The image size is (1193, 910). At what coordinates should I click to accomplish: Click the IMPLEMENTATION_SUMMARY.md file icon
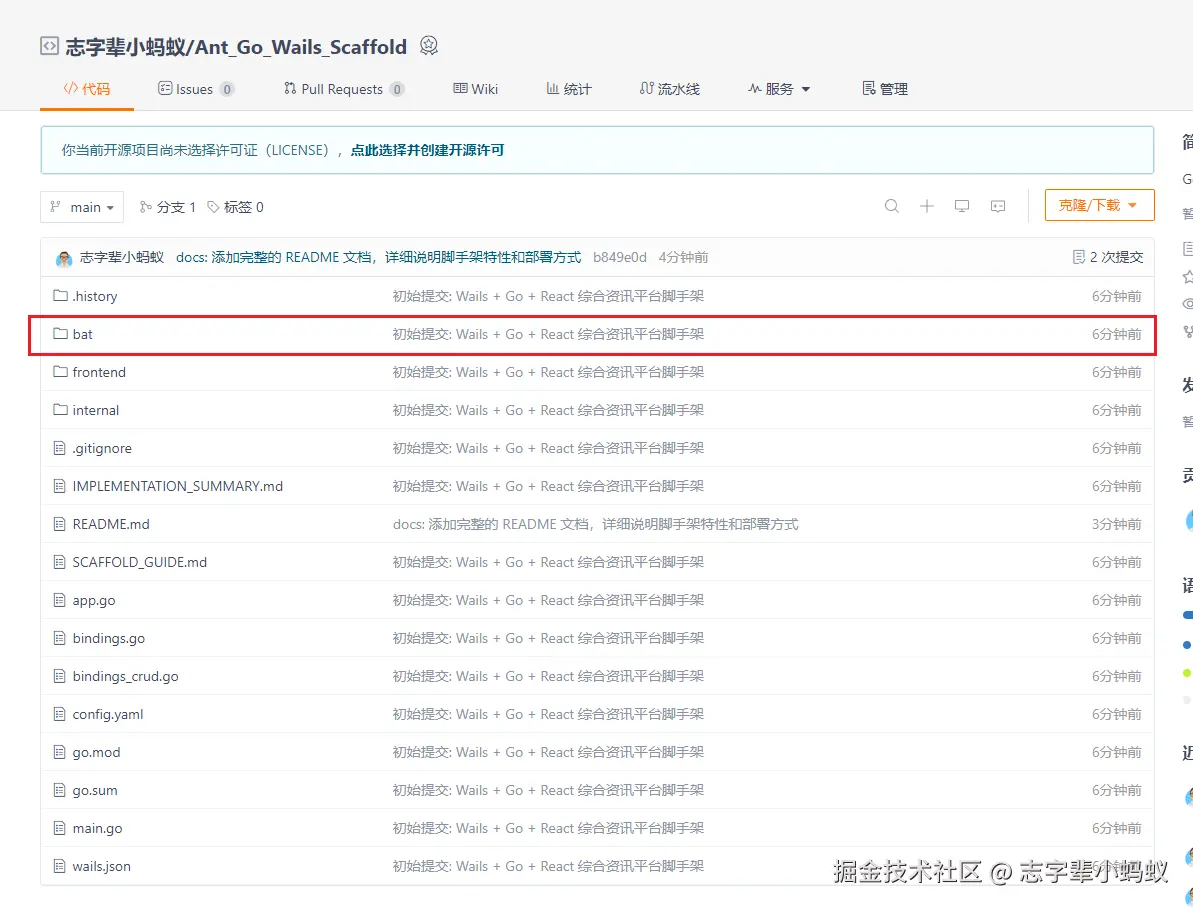tap(59, 486)
